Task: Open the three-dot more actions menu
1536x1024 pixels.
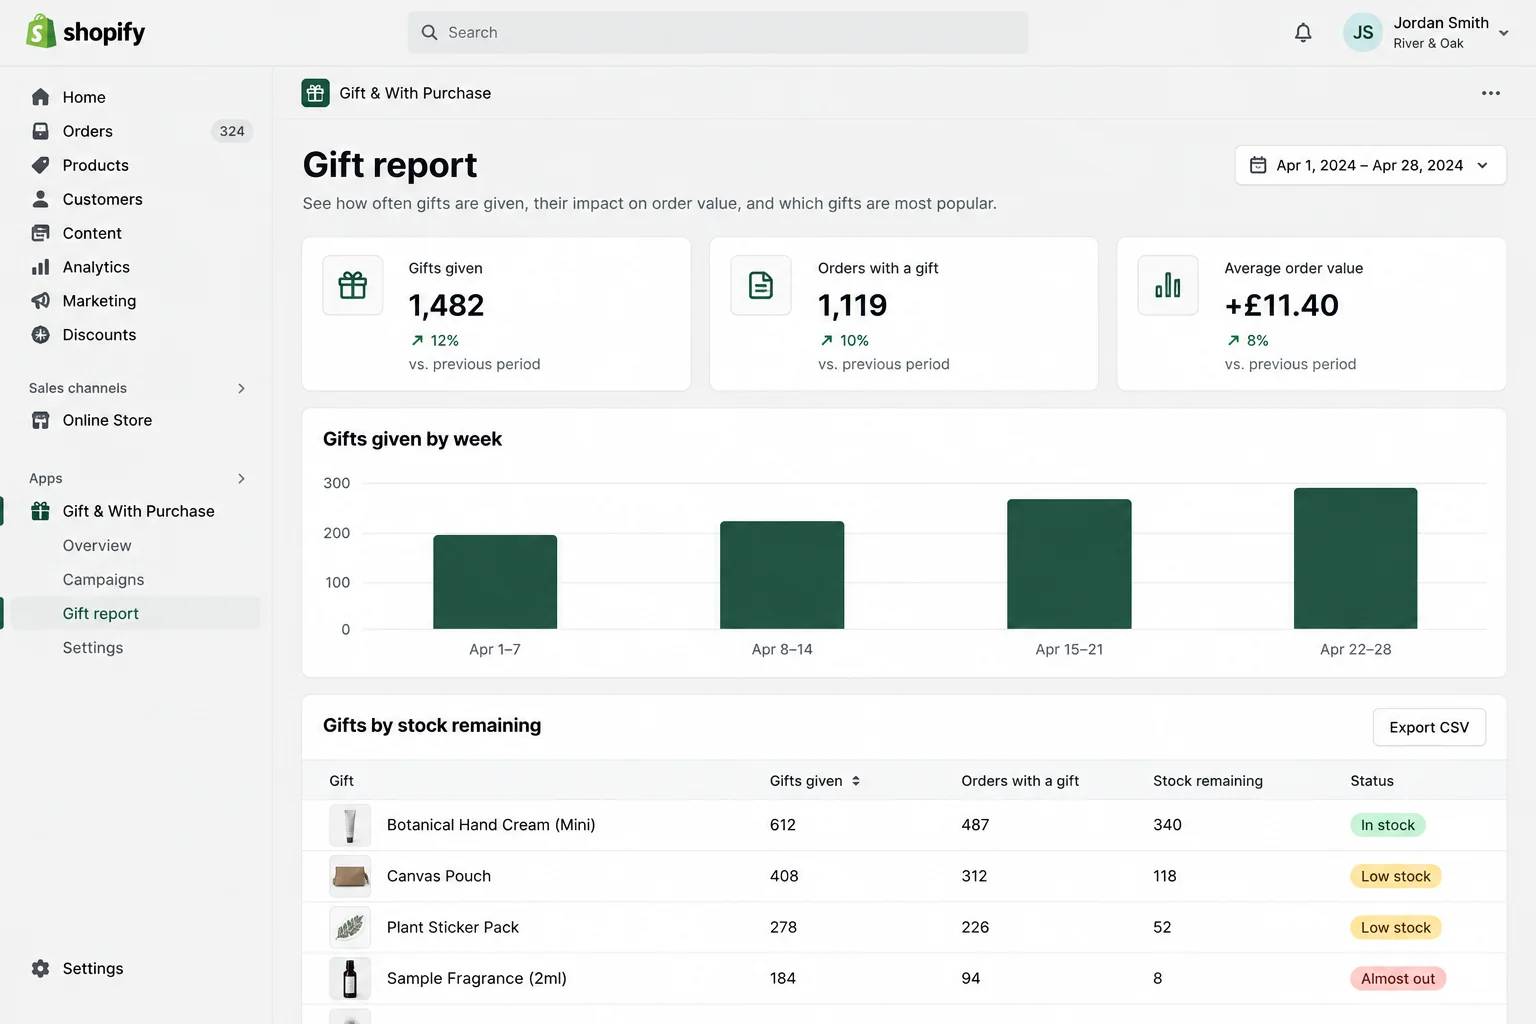Action: (x=1490, y=93)
